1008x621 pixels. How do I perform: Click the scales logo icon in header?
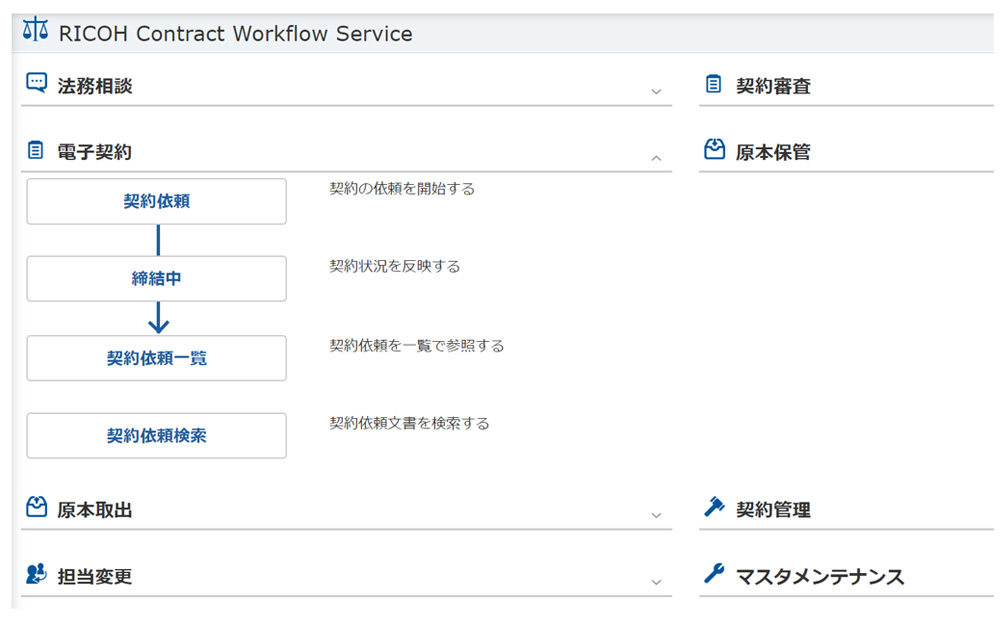pos(35,30)
